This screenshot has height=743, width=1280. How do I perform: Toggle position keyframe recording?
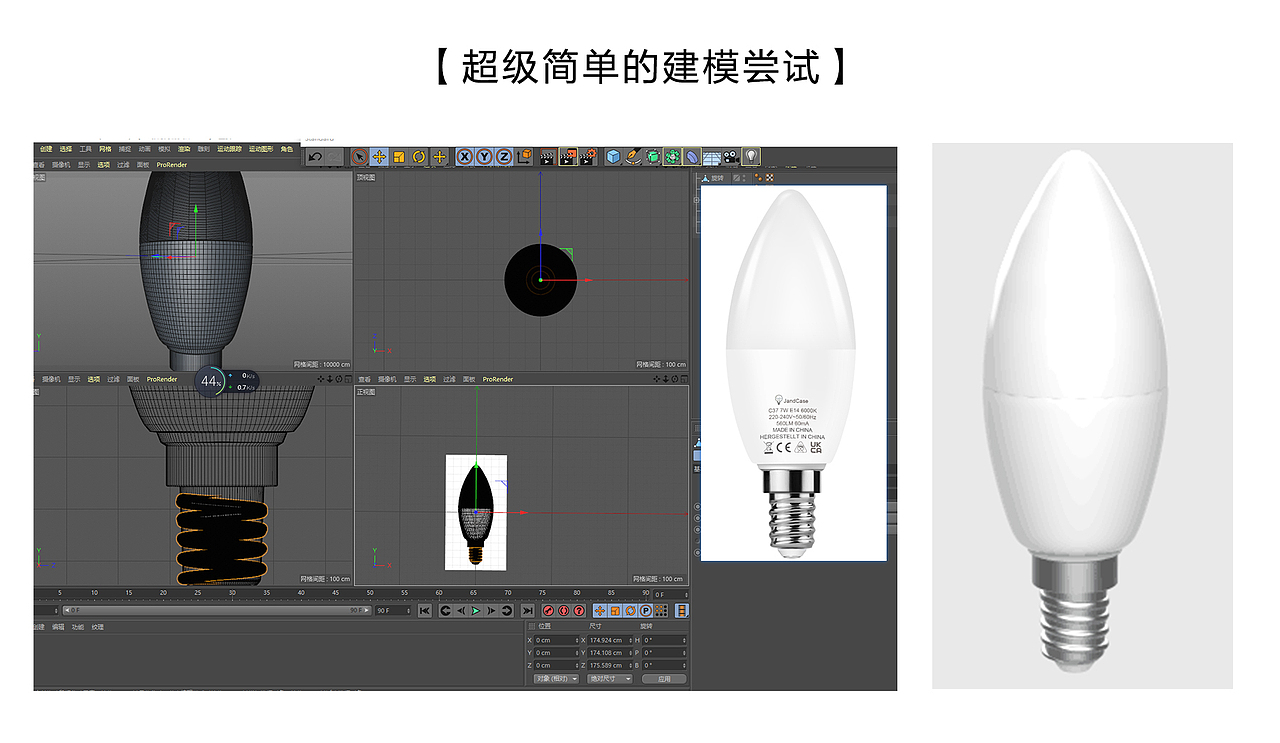click(600, 611)
